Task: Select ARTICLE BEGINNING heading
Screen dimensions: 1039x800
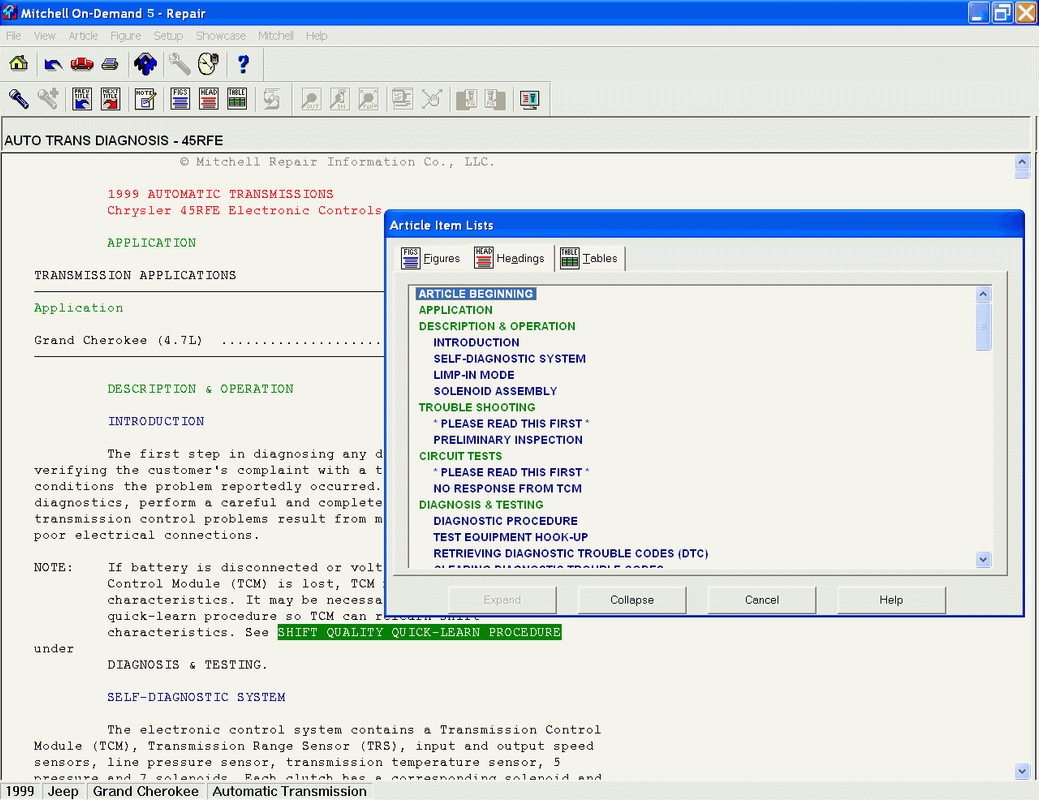Action: pos(476,294)
